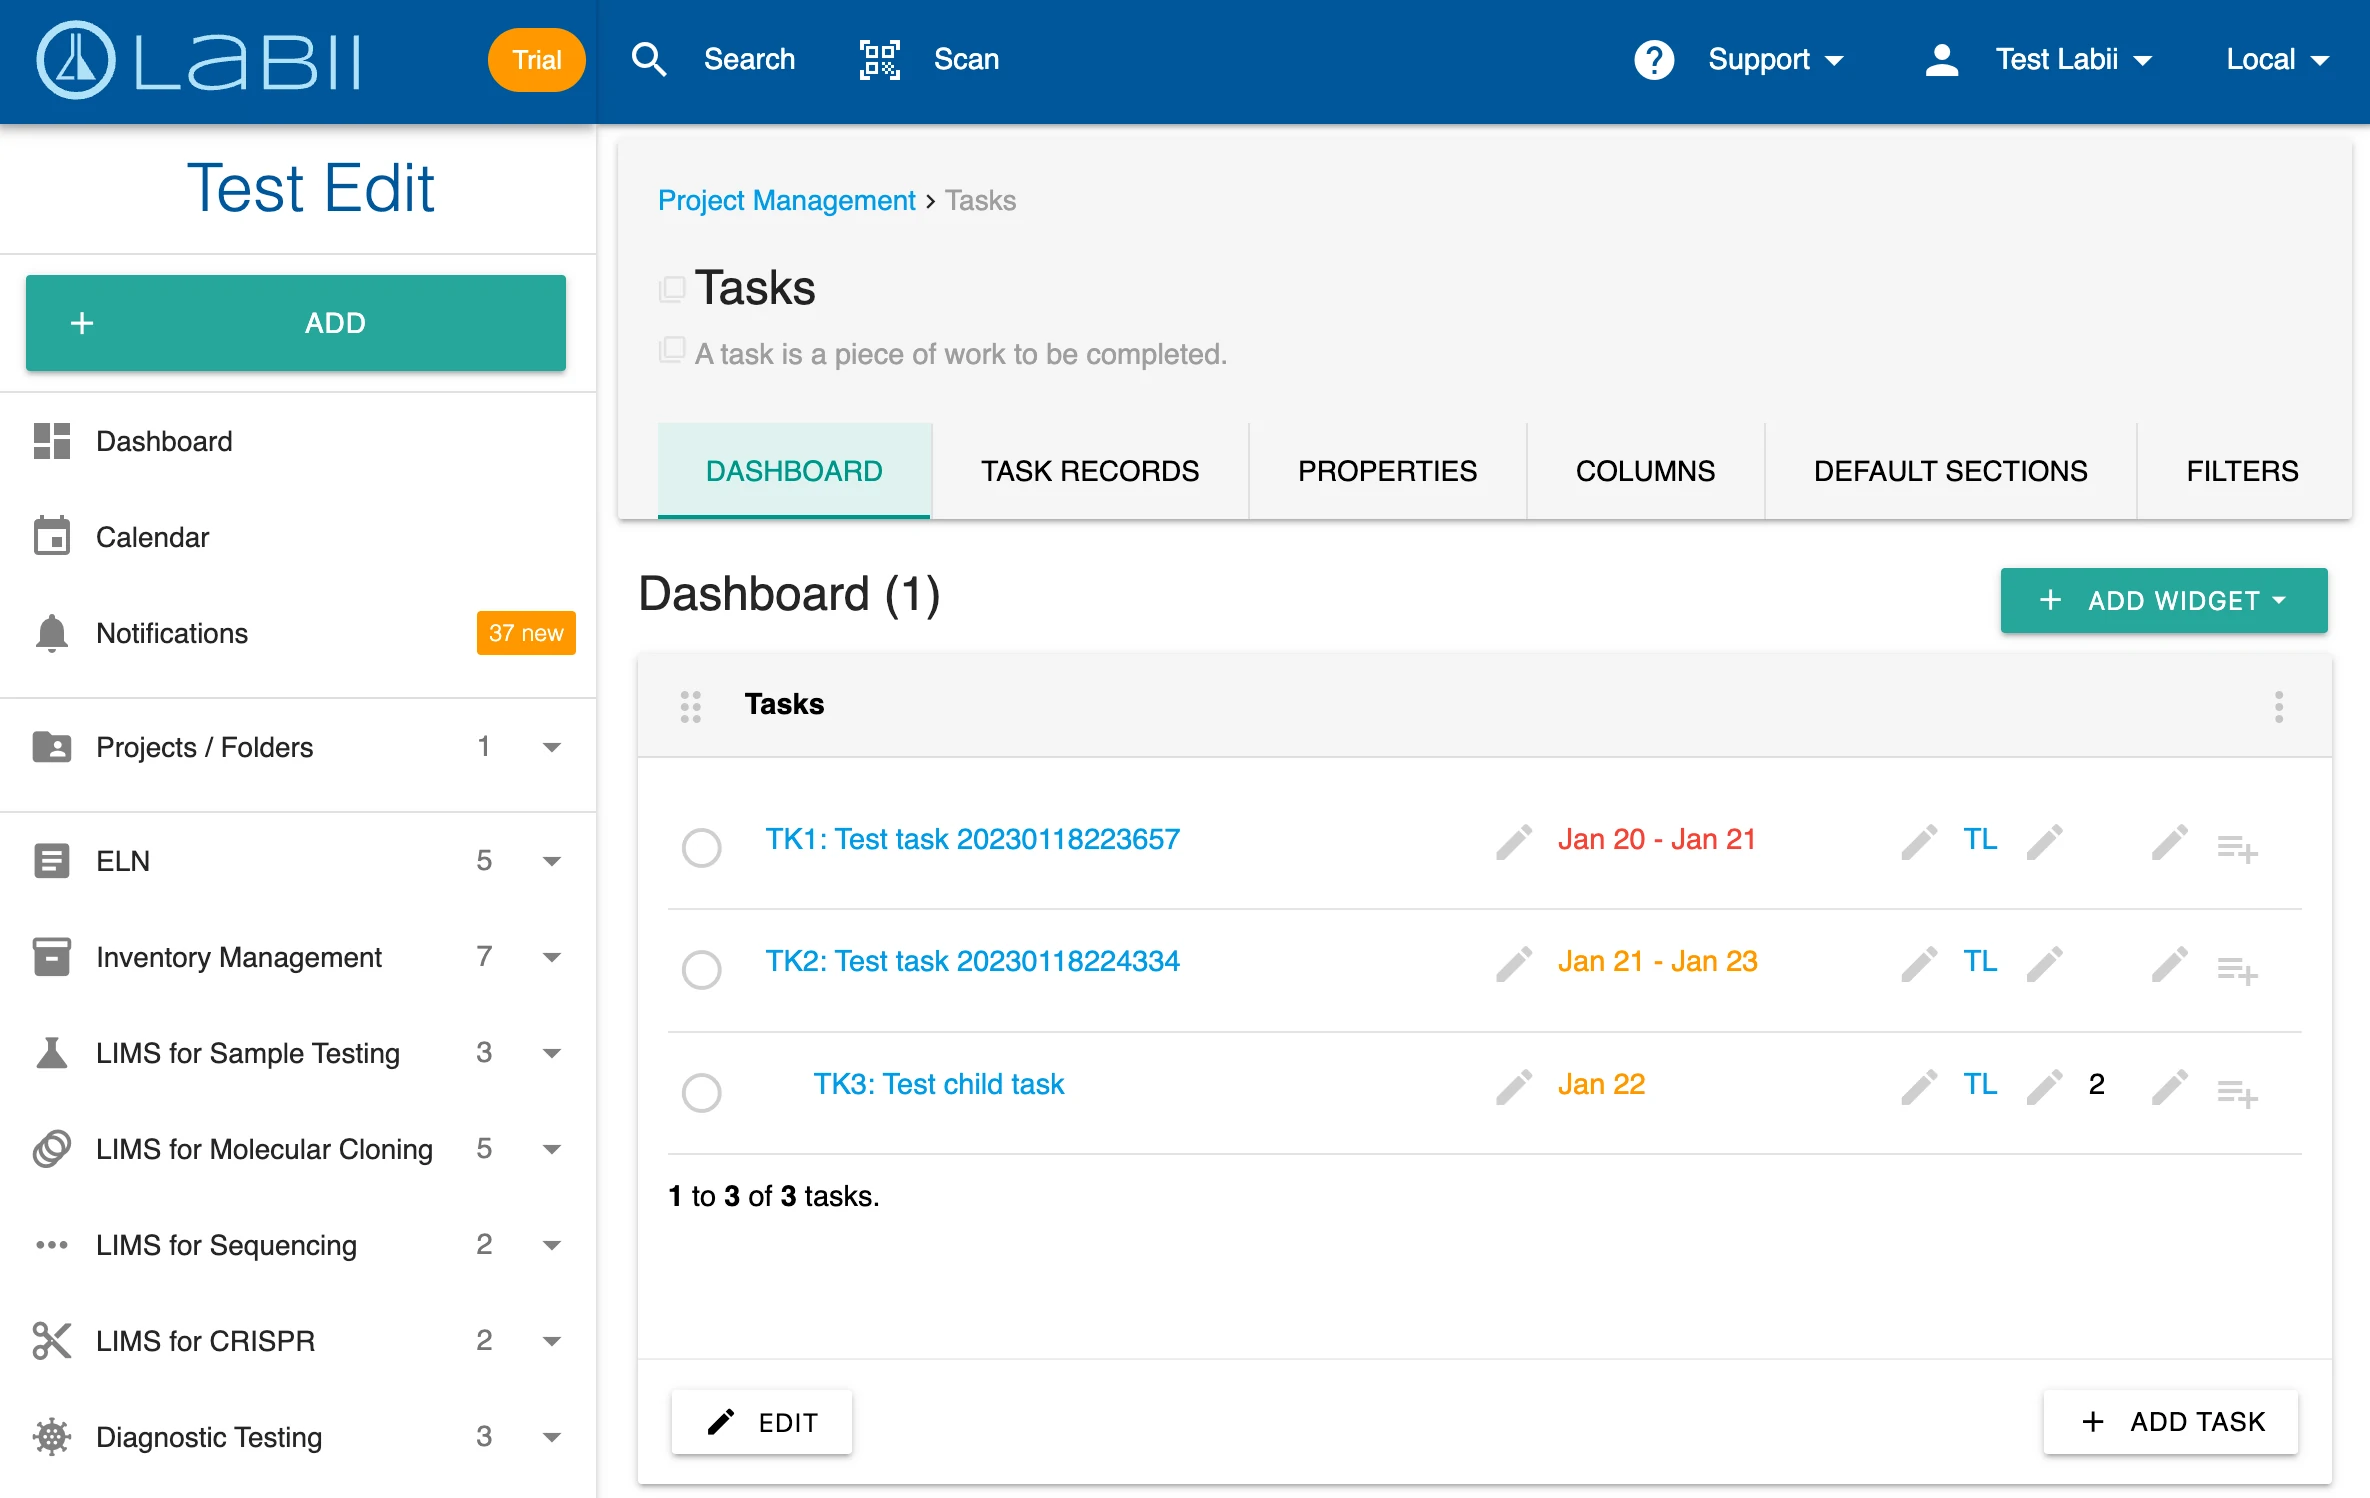The width and height of the screenshot is (2370, 1498).
Task: Click the Notifications bell icon
Action: click(x=50, y=633)
